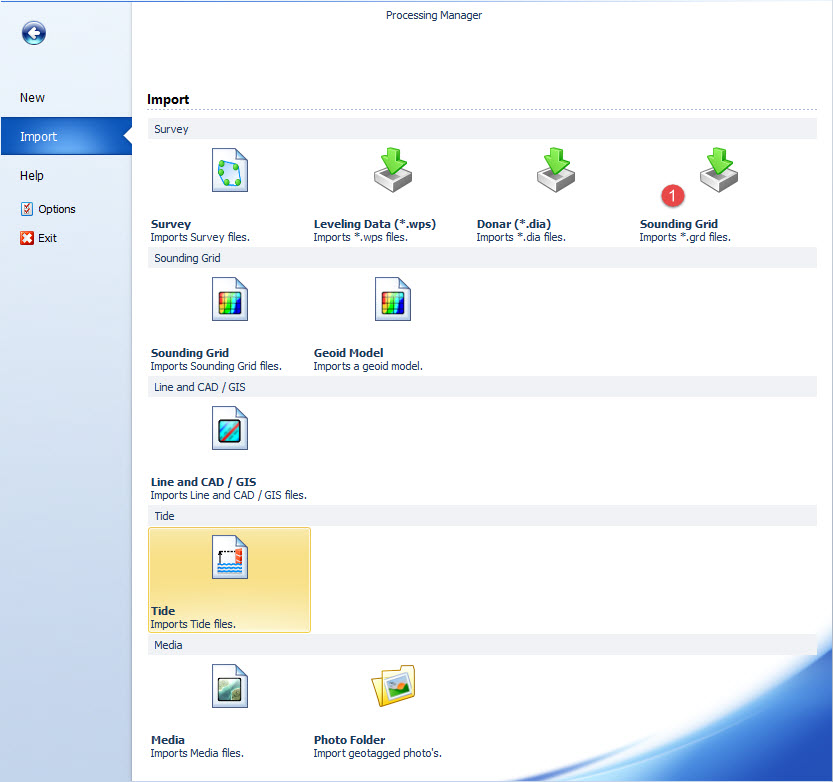
Task: Click the Geoid Model label text
Action: [348, 353]
